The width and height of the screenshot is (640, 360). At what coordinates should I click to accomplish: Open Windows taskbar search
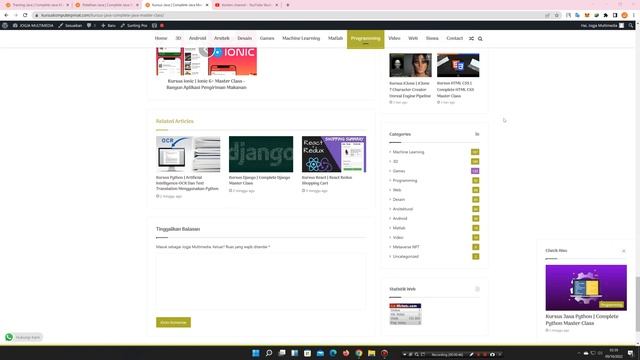(269, 353)
